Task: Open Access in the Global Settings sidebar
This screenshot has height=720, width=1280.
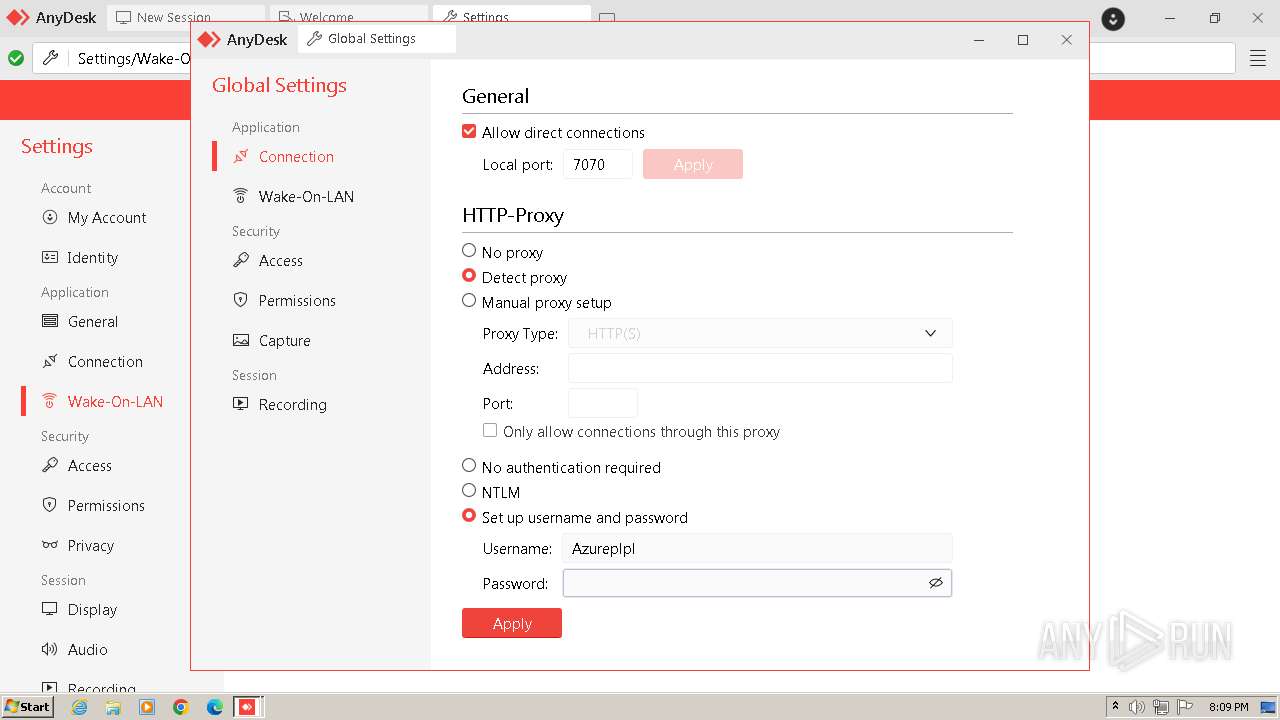Action: pyautogui.click(x=280, y=261)
